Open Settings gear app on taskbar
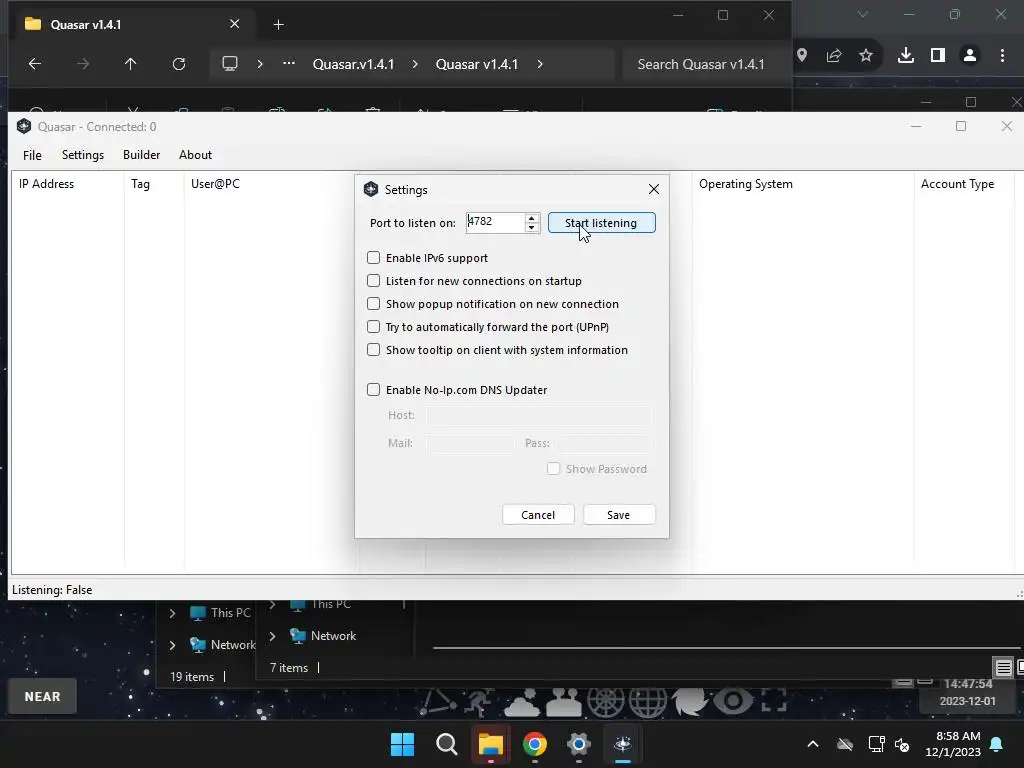The width and height of the screenshot is (1024, 768). [x=579, y=744]
